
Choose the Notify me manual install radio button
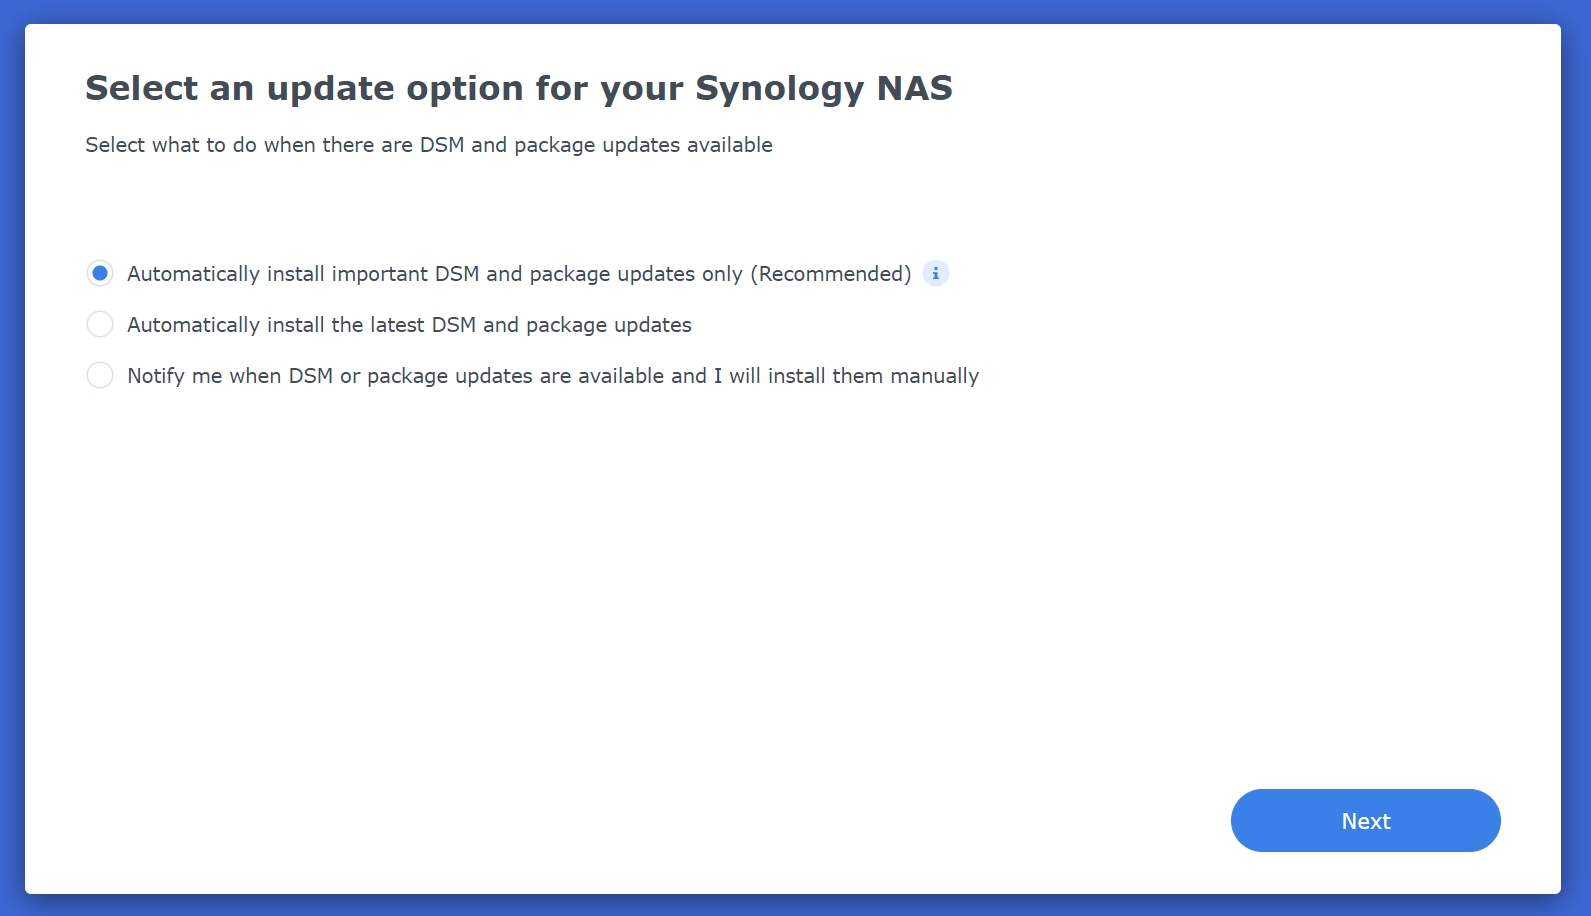click(x=100, y=375)
